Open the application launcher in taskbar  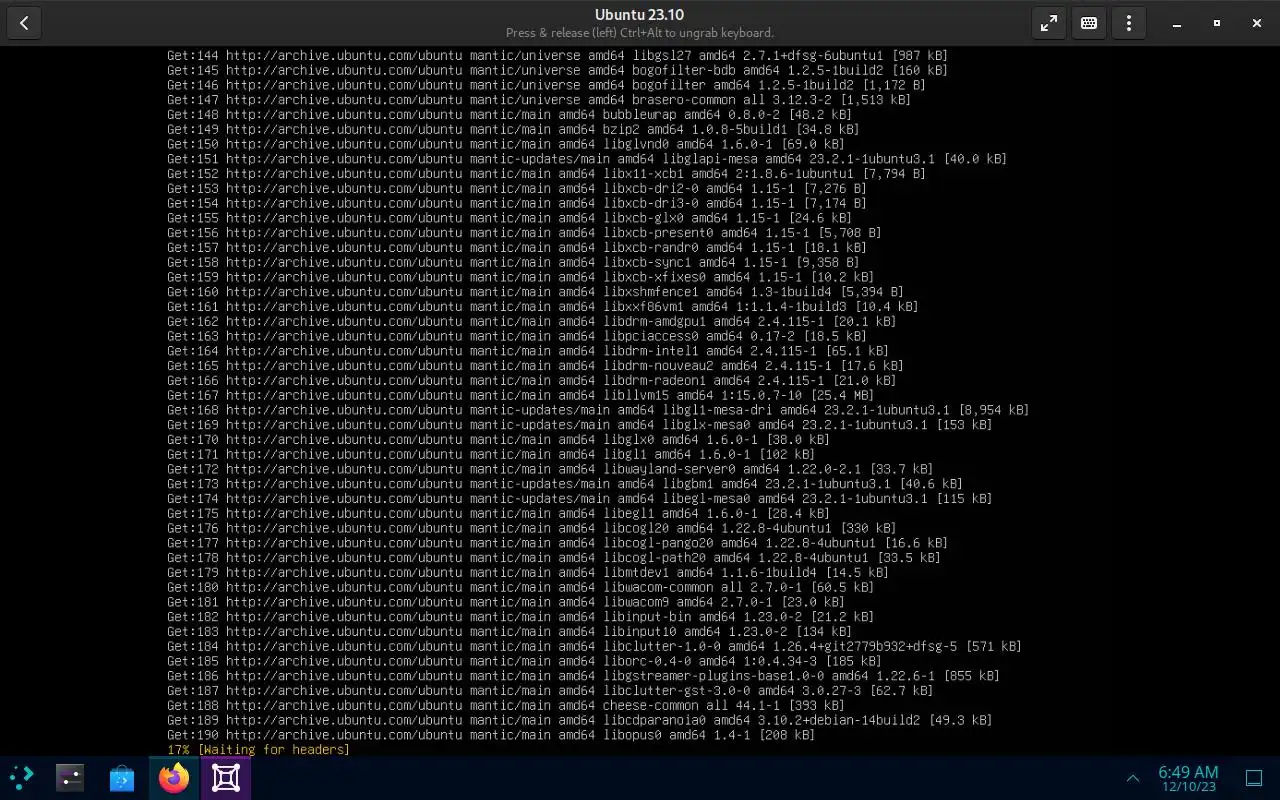[20, 778]
